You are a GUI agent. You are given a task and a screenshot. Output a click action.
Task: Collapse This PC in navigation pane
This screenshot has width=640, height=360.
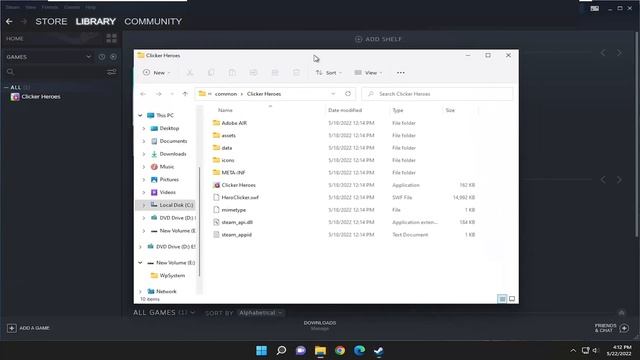(140, 116)
